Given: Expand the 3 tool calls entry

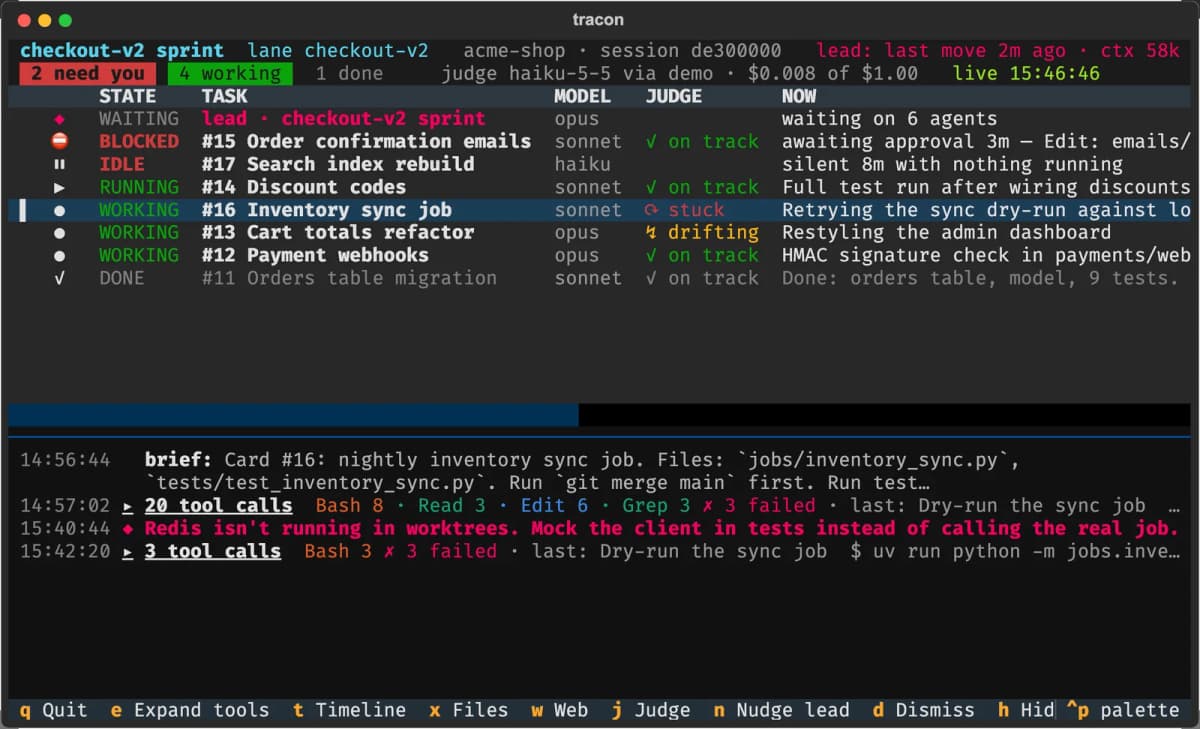Looking at the screenshot, I should click(x=128, y=551).
